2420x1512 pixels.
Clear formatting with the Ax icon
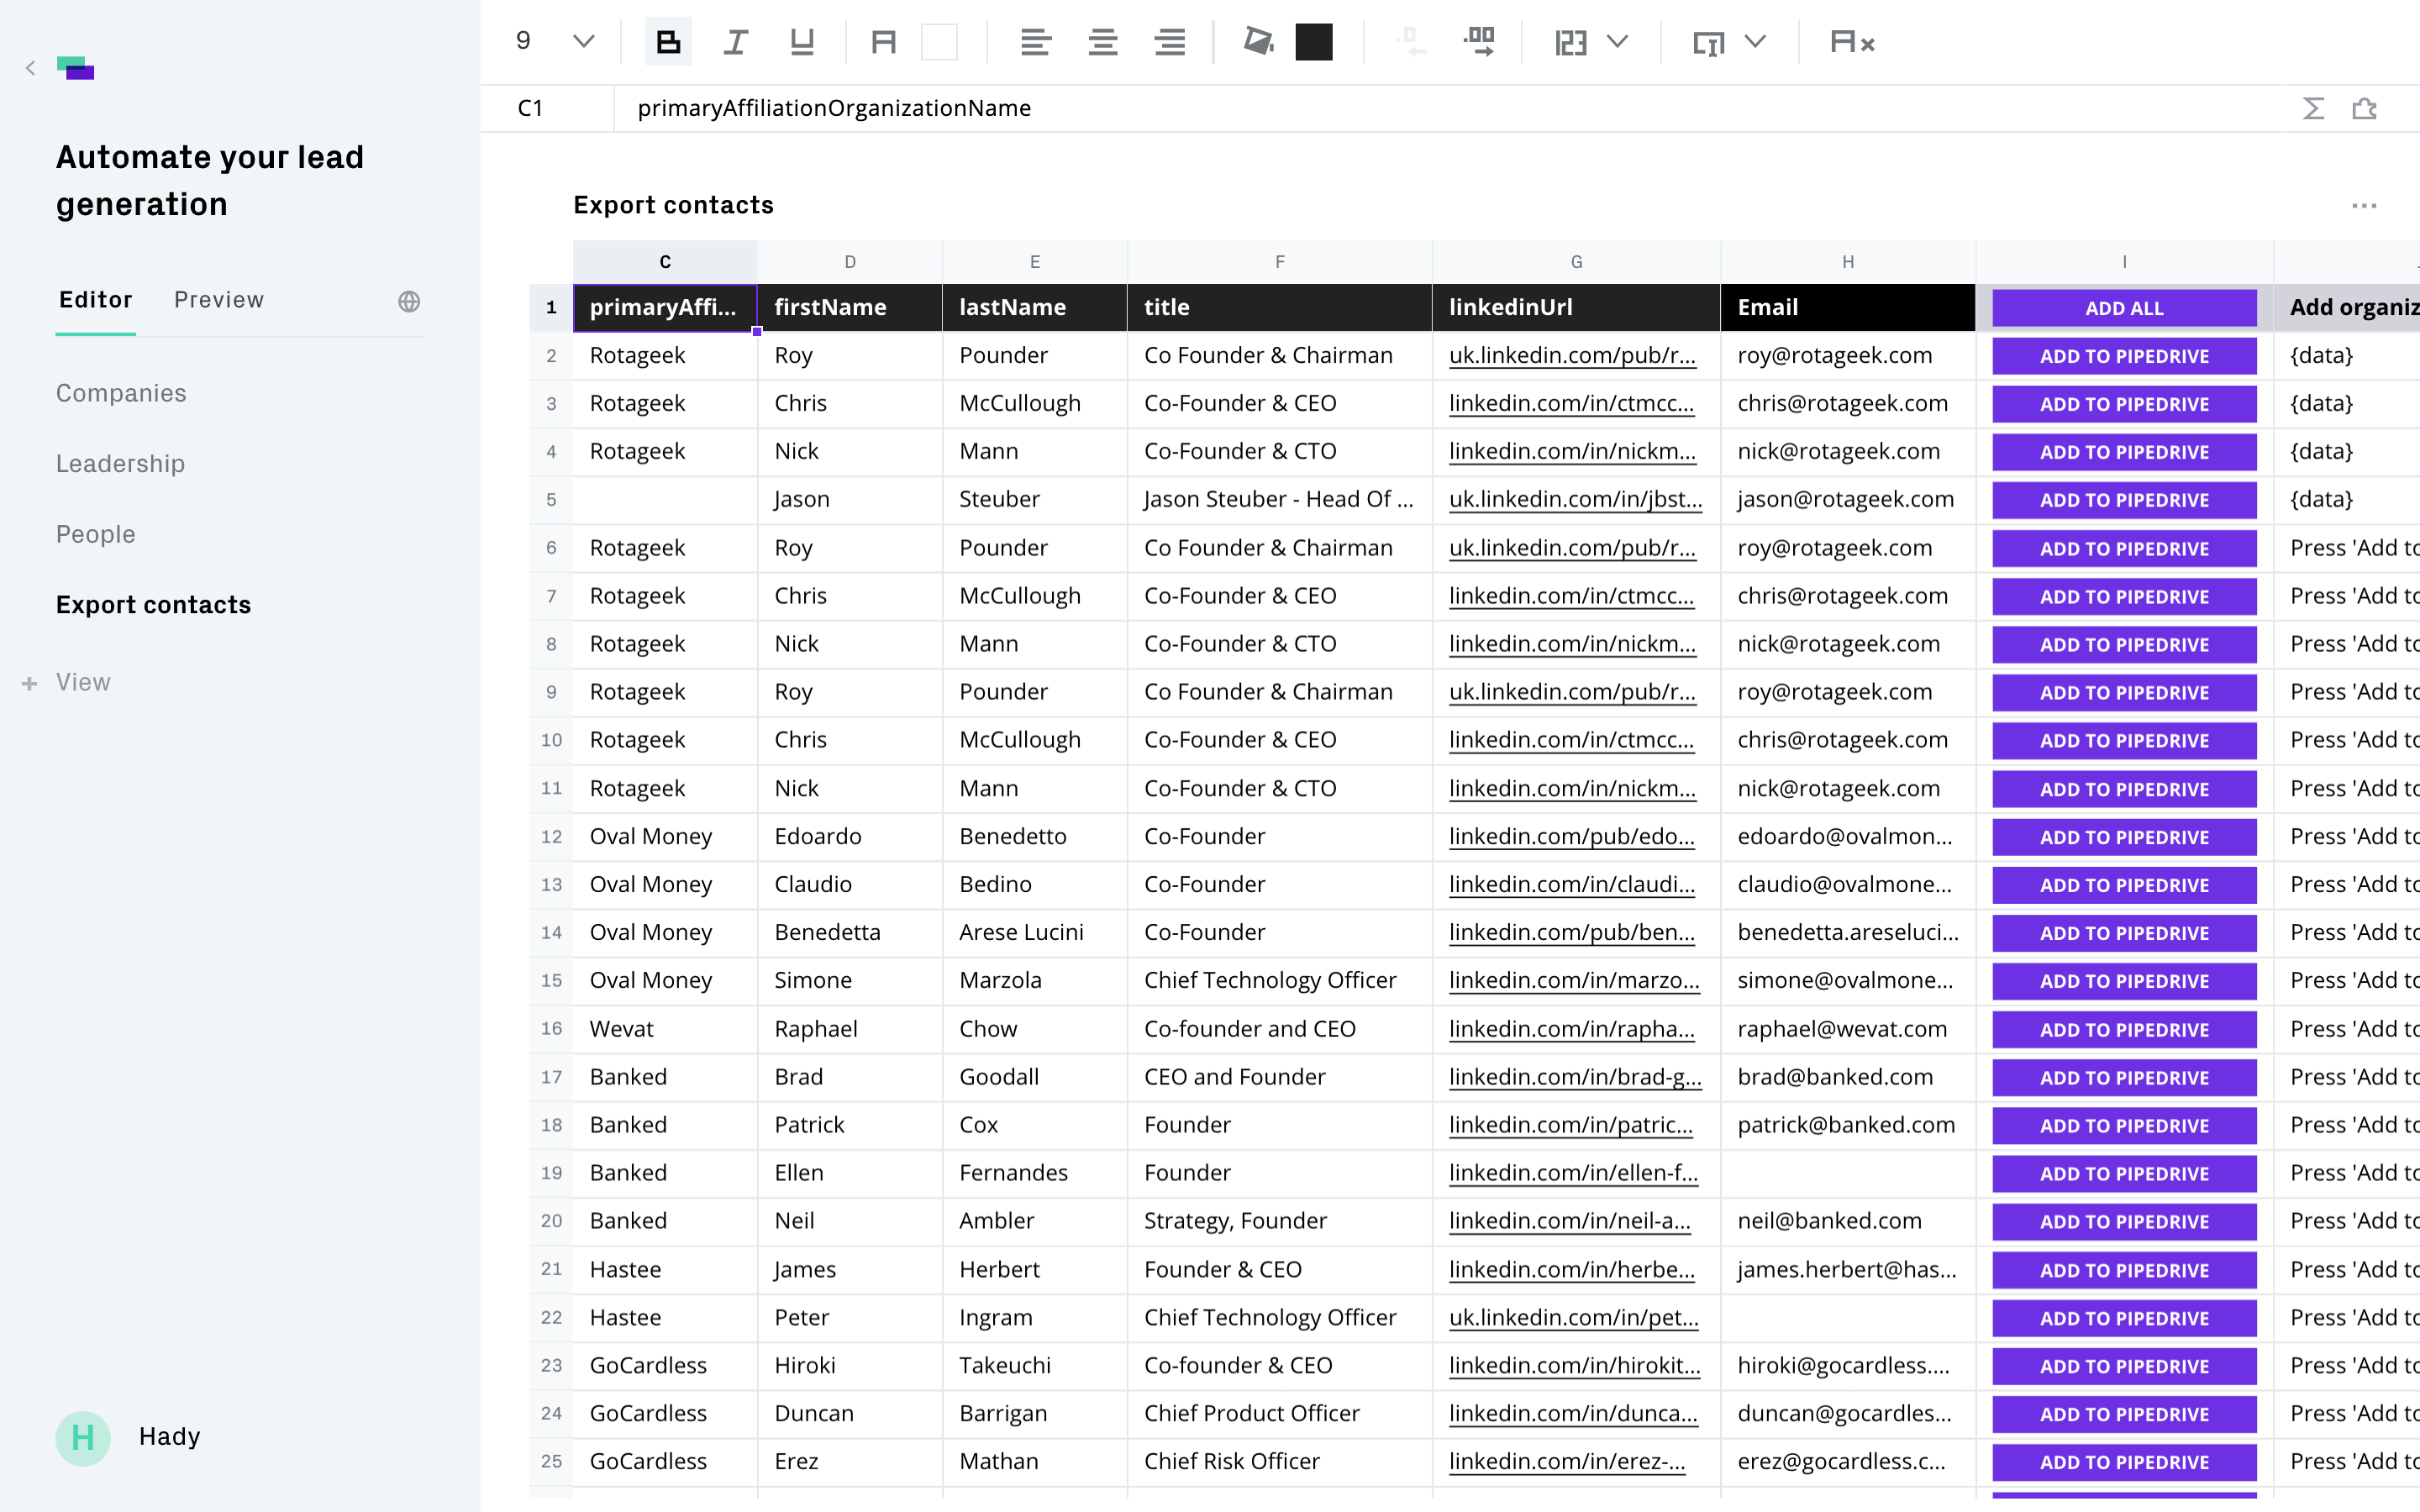[x=1852, y=42]
